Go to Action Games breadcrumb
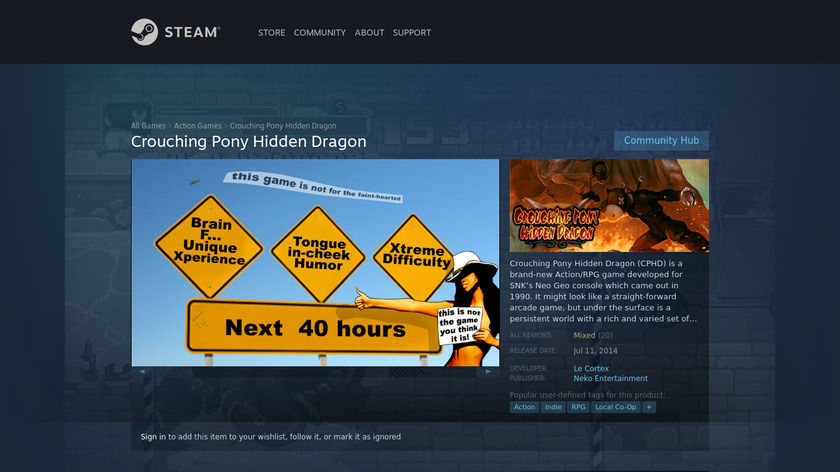This screenshot has height=472, width=840. 198,126
